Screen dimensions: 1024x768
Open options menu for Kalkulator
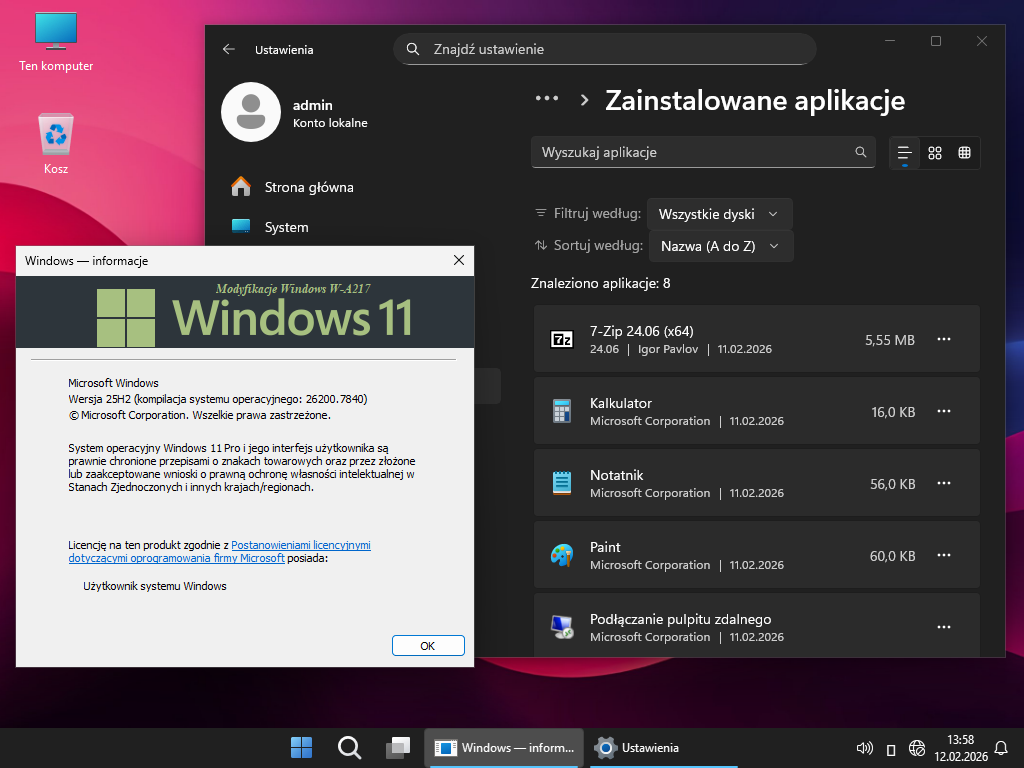(943, 412)
